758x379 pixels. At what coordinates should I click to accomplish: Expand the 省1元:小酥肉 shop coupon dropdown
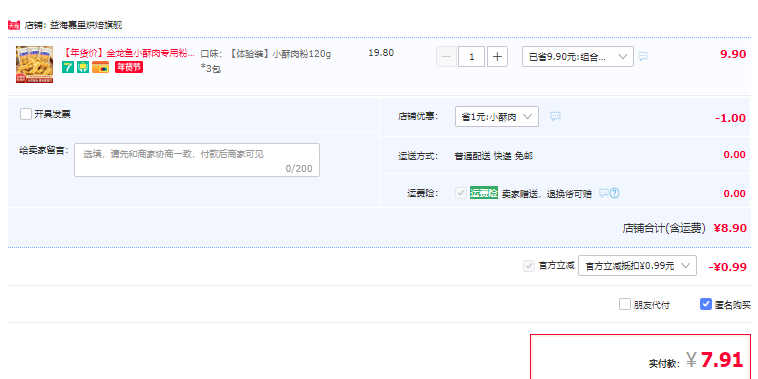click(496, 117)
